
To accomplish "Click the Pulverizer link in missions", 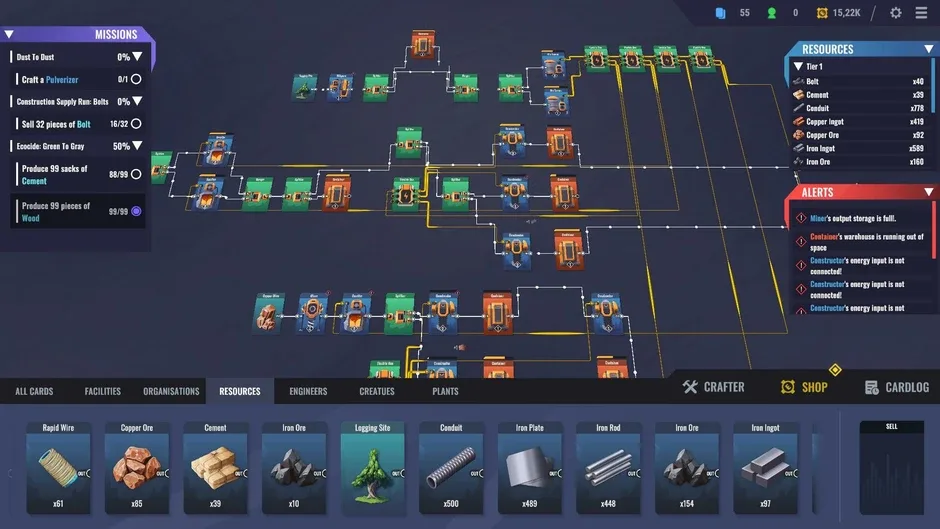I will 62,80.
